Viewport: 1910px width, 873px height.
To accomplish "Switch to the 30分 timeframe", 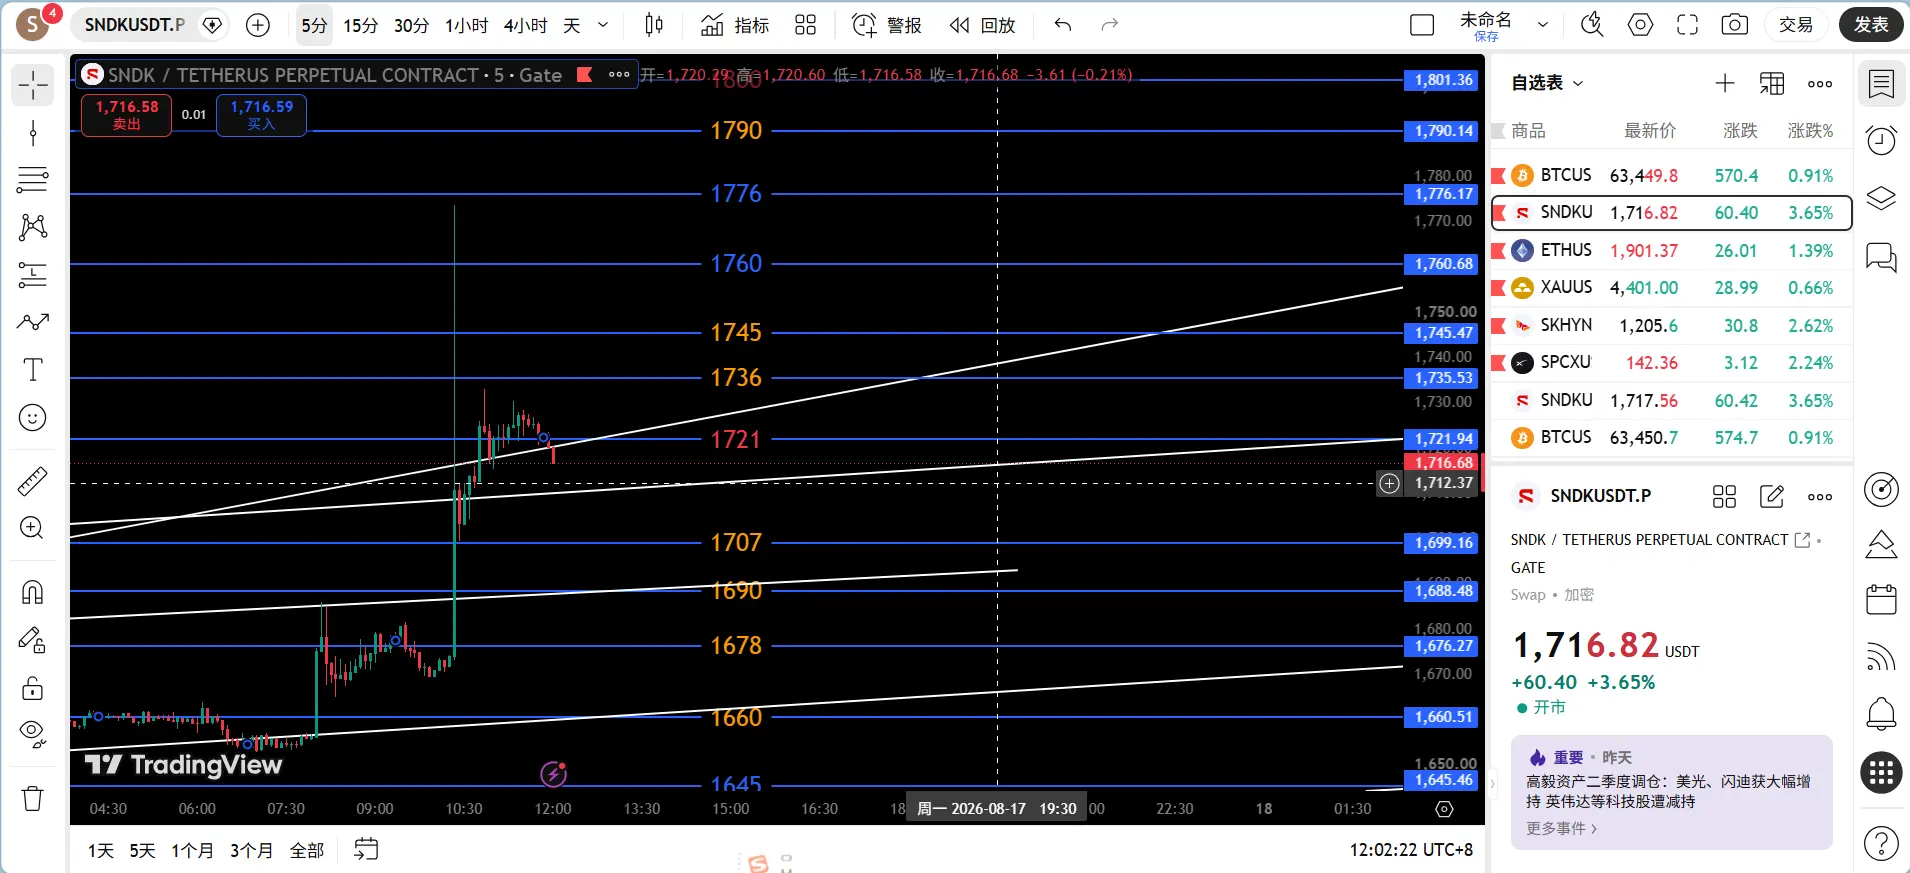I will tap(411, 25).
